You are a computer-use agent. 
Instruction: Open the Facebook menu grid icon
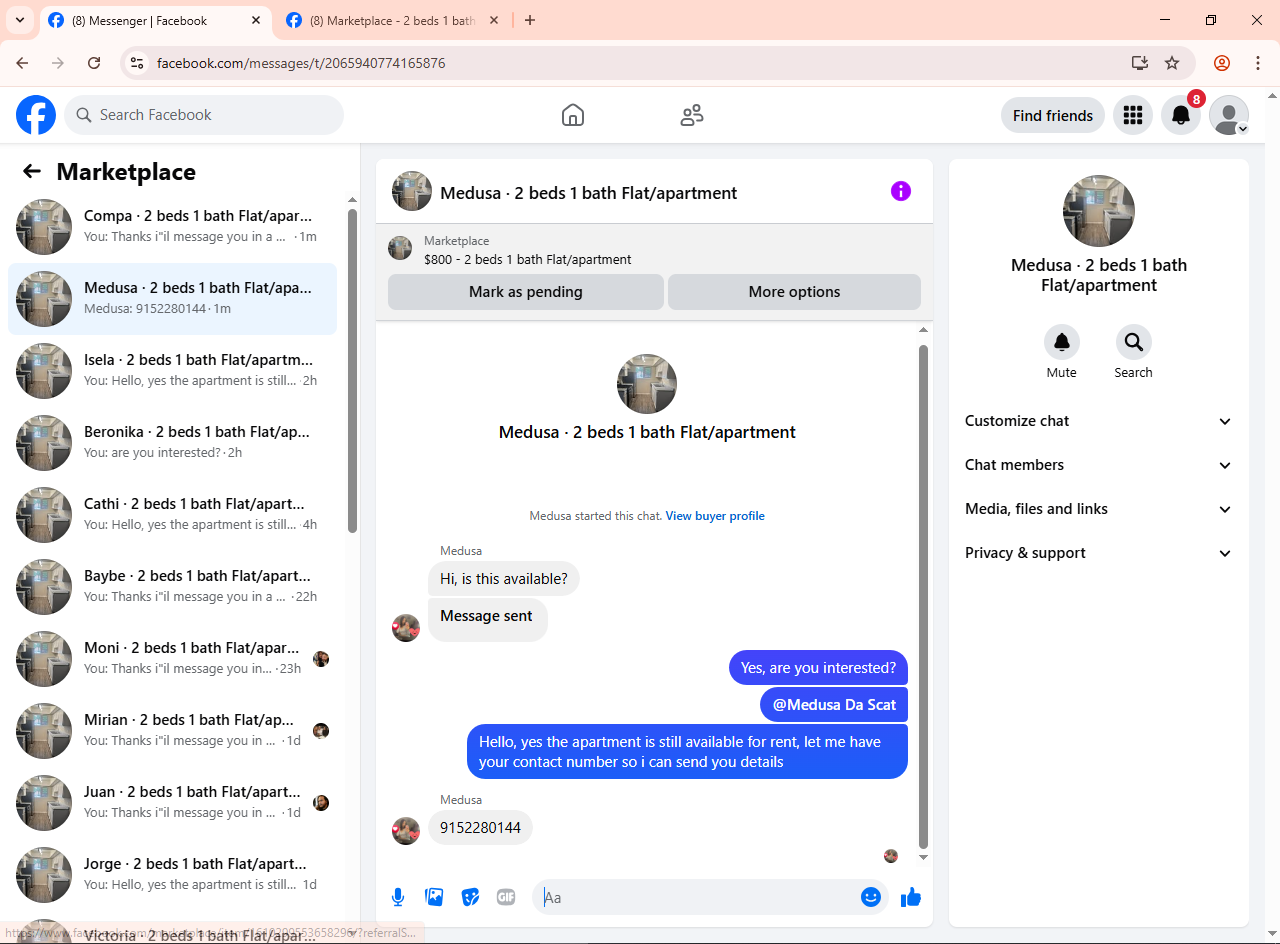click(1133, 115)
